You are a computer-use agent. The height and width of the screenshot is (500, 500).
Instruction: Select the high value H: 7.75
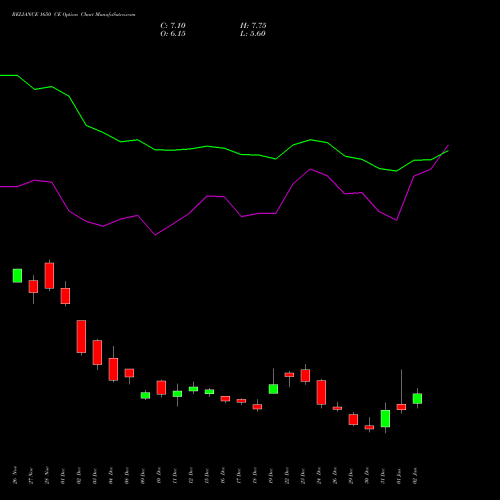coord(253,26)
